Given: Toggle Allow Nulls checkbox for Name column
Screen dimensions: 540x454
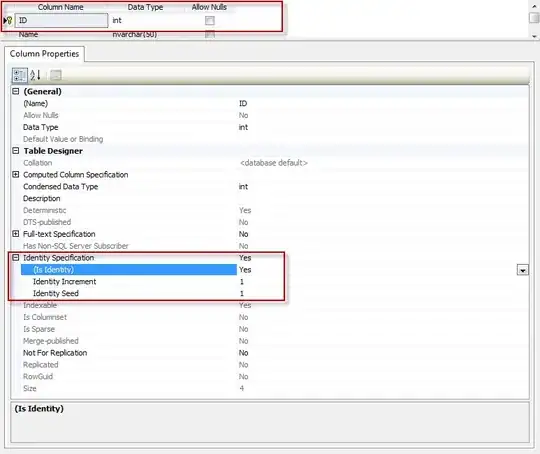Looking at the screenshot, I should (209, 34).
